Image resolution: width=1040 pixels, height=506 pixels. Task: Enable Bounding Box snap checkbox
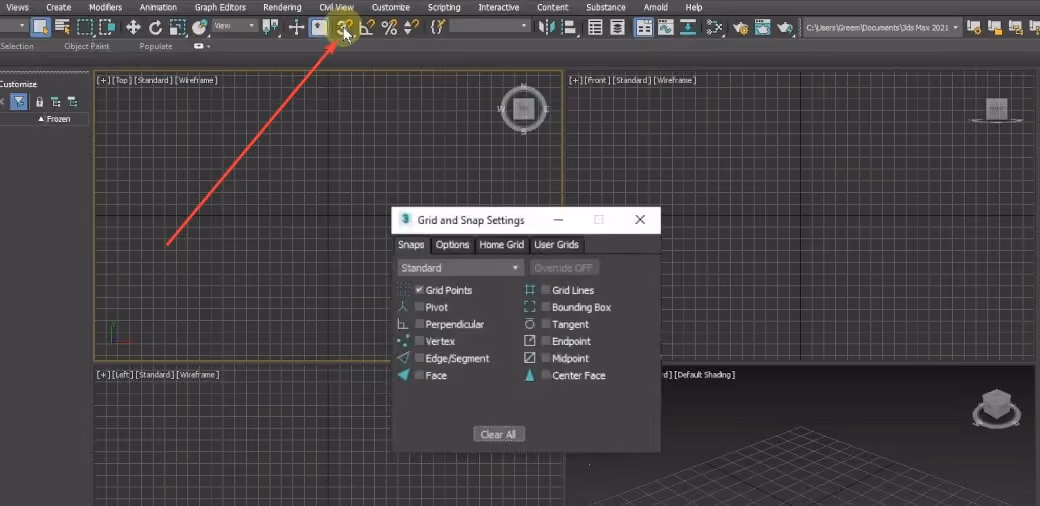pos(546,307)
